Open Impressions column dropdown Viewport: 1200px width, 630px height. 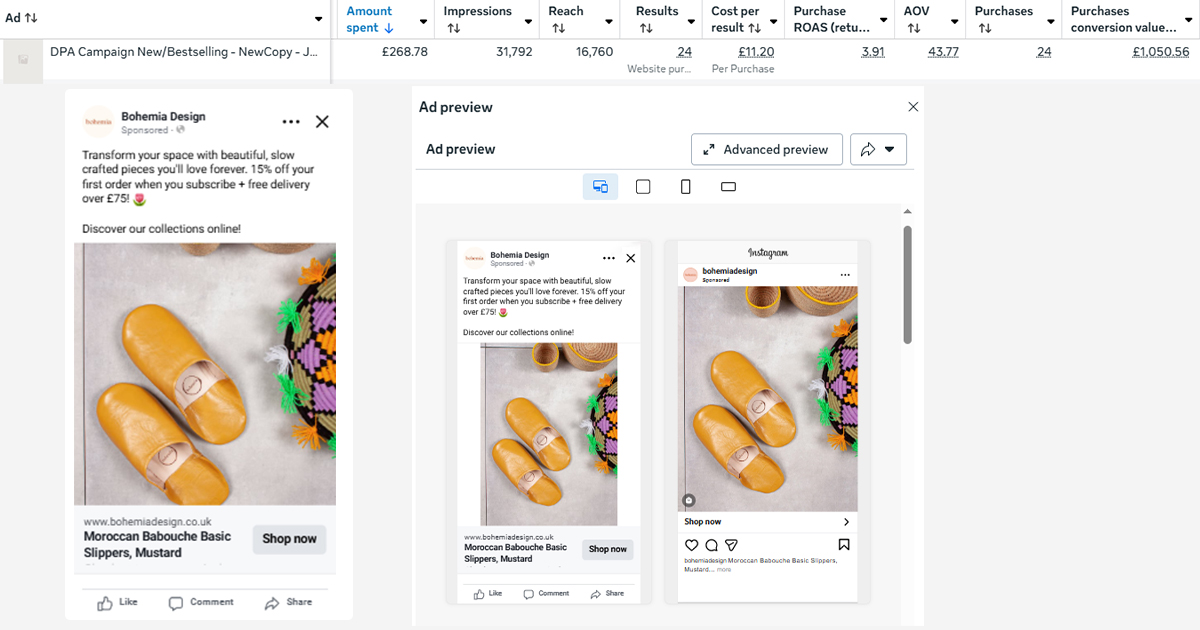[x=530, y=20]
